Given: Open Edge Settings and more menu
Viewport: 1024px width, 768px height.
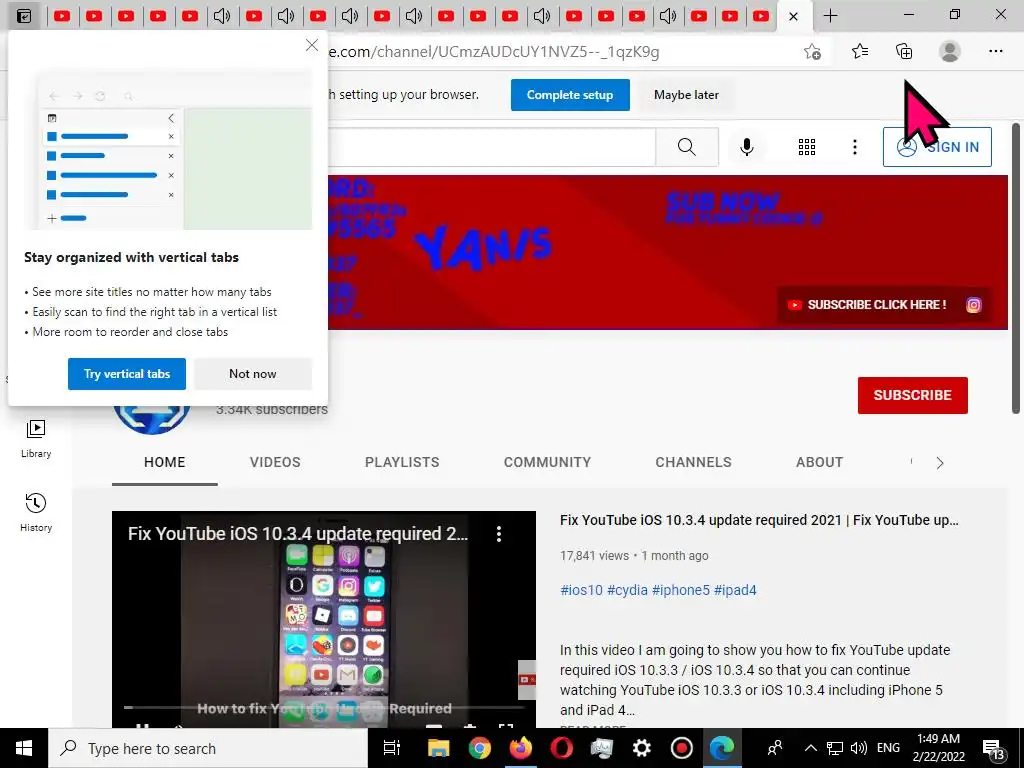Looking at the screenshot, I should click(995, 51).
